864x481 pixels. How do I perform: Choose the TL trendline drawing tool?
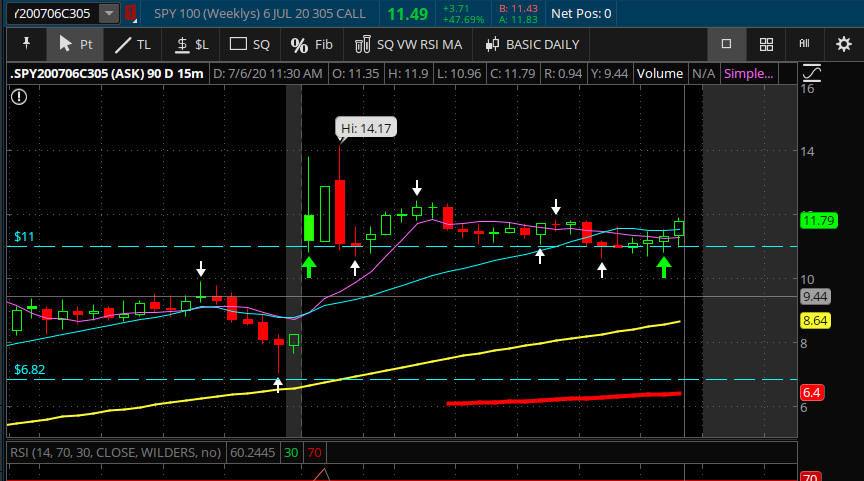132,44
